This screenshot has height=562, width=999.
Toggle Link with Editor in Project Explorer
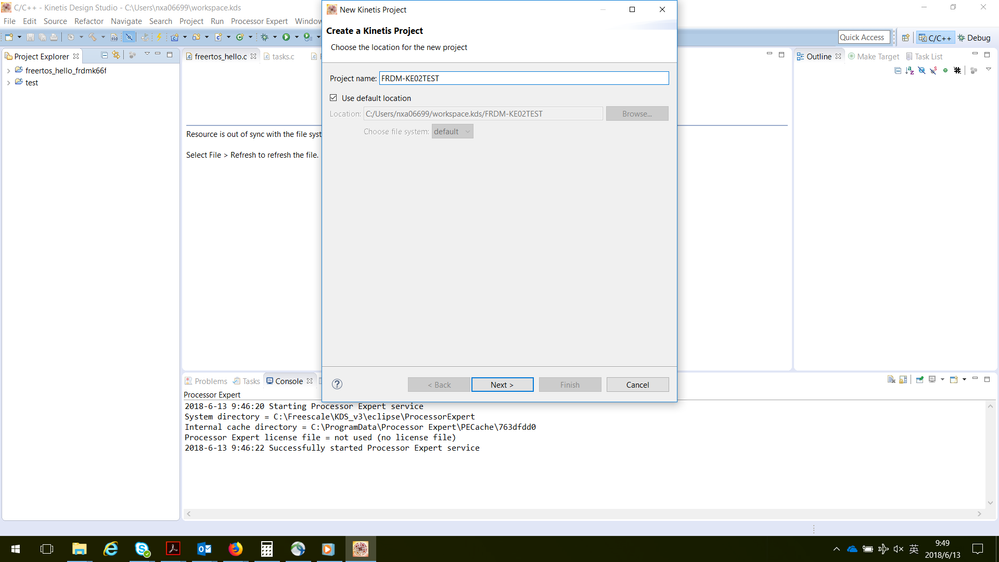click(116, 55)
